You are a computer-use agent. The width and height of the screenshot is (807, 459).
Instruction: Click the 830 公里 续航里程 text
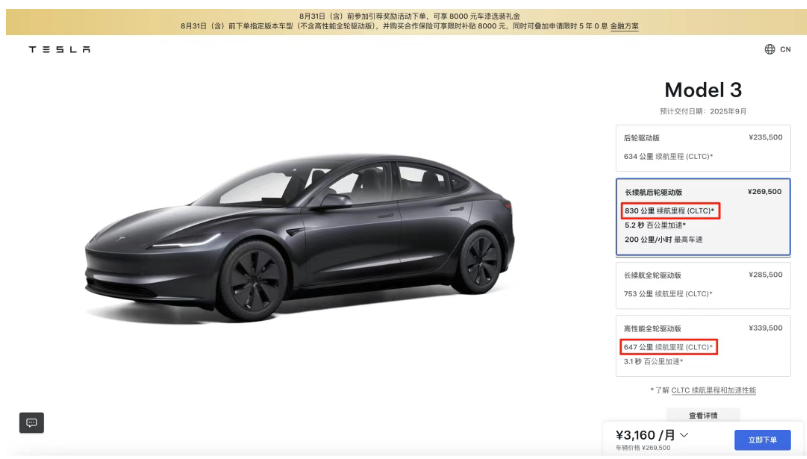(669, 210)
